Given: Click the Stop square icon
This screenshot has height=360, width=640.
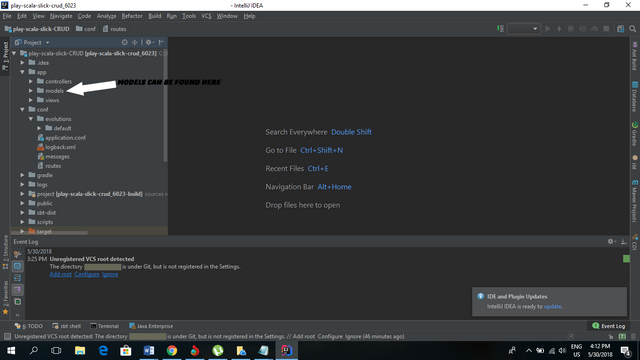Looking at the screenshot, I should click(606, 29).
